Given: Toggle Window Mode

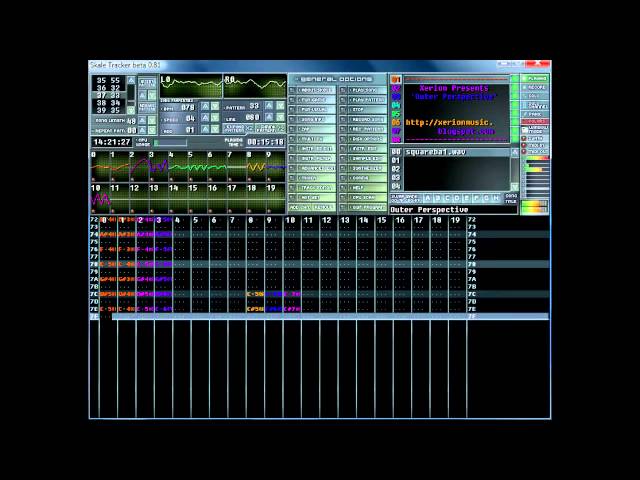Looking at the screenshot, I should point(535,130).
